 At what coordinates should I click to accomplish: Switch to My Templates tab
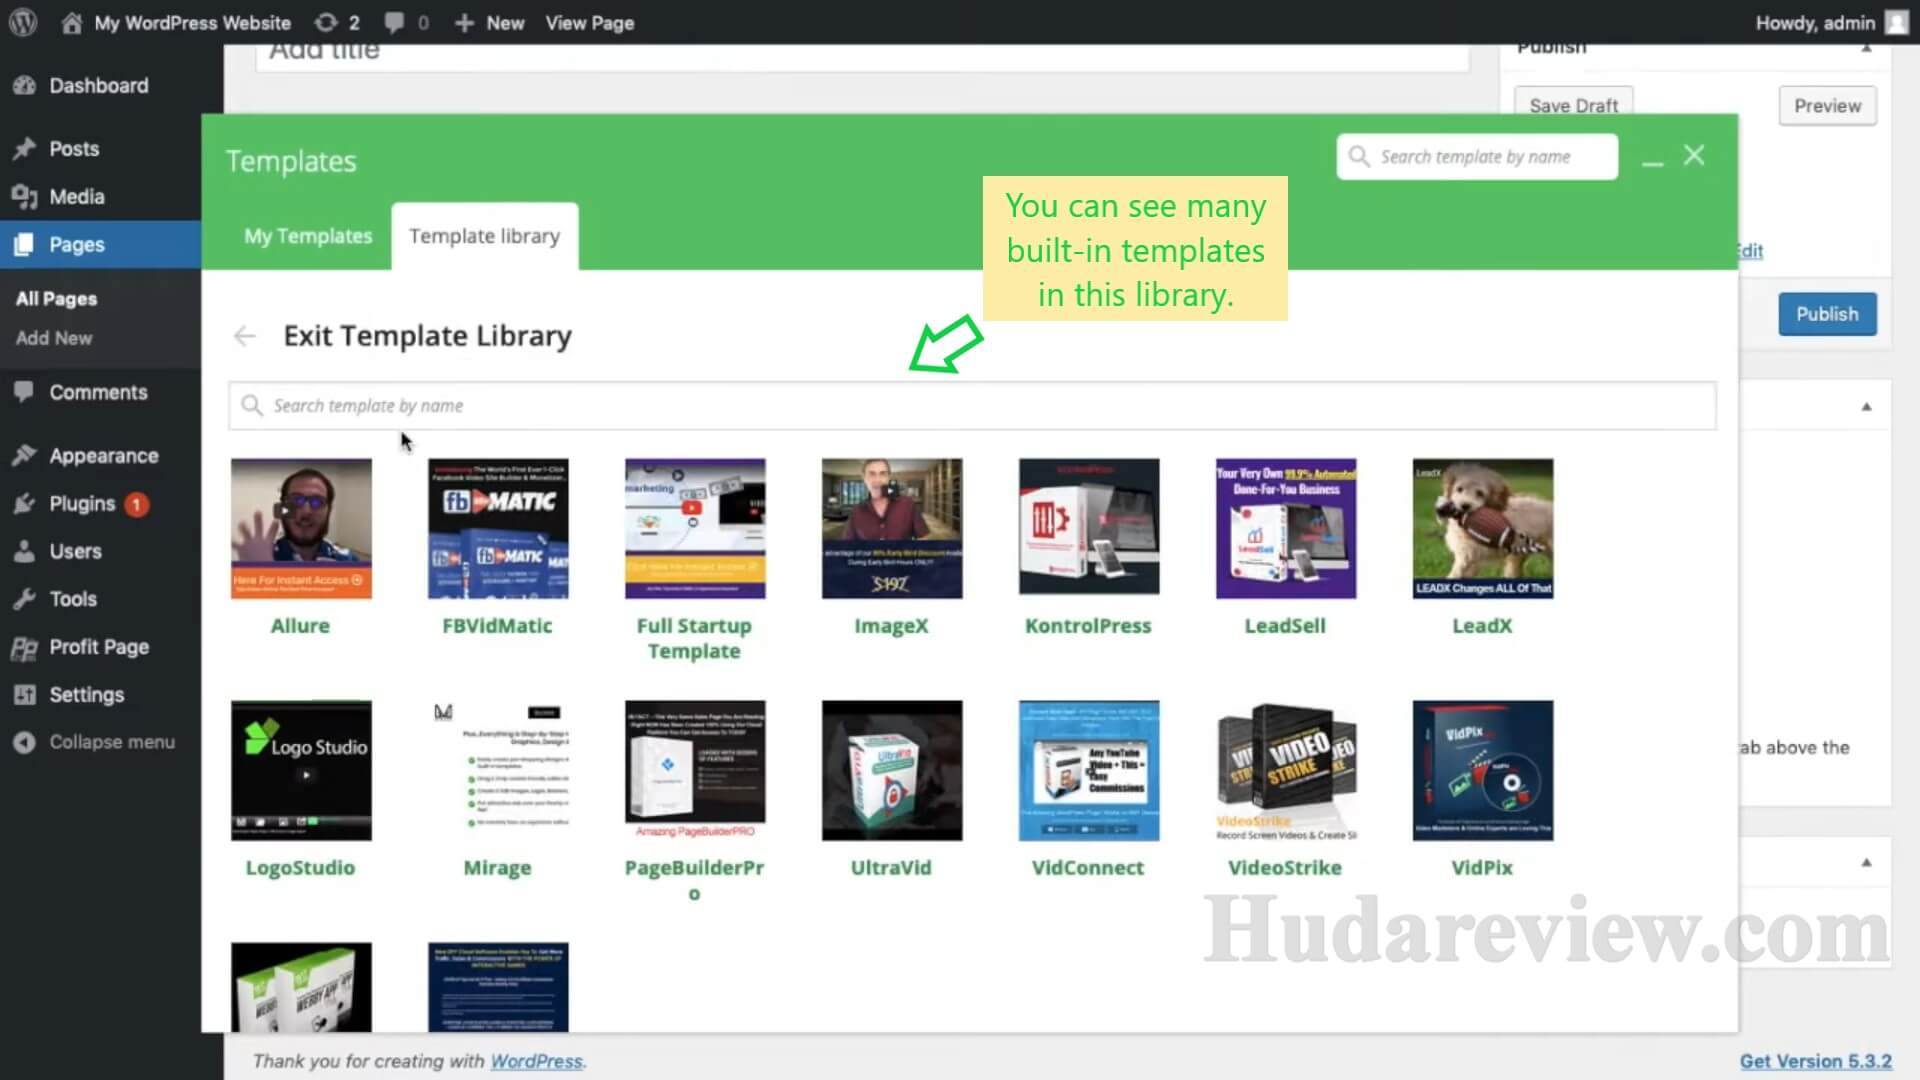click(x=308, y=236)
